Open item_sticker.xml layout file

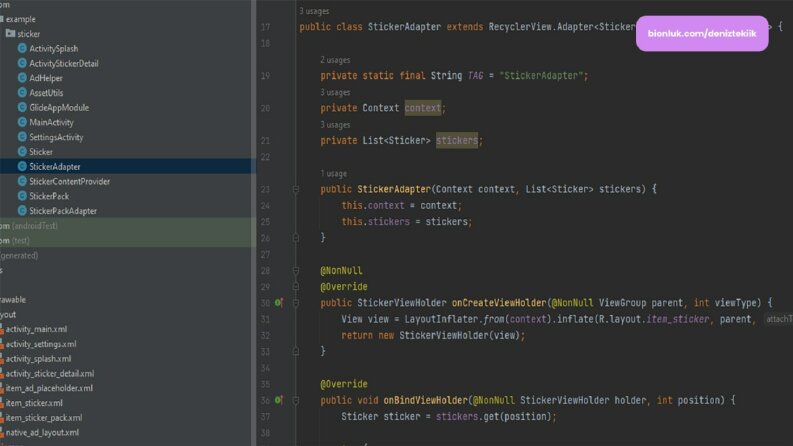pos(34,403)
